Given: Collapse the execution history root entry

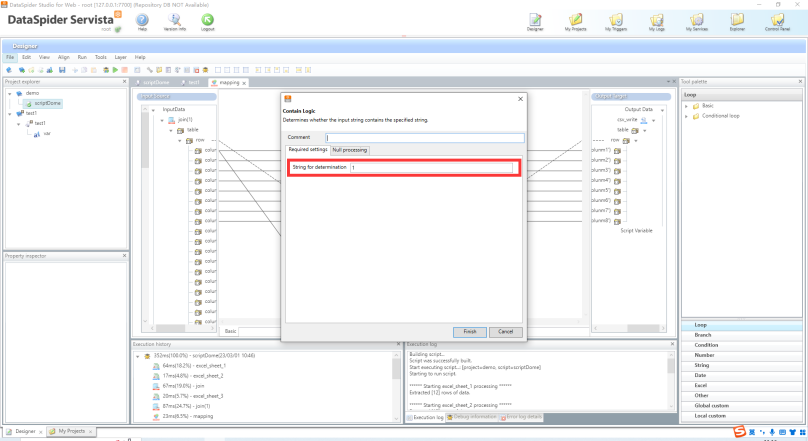Looking at the screenshot, I should click(138, 357).
